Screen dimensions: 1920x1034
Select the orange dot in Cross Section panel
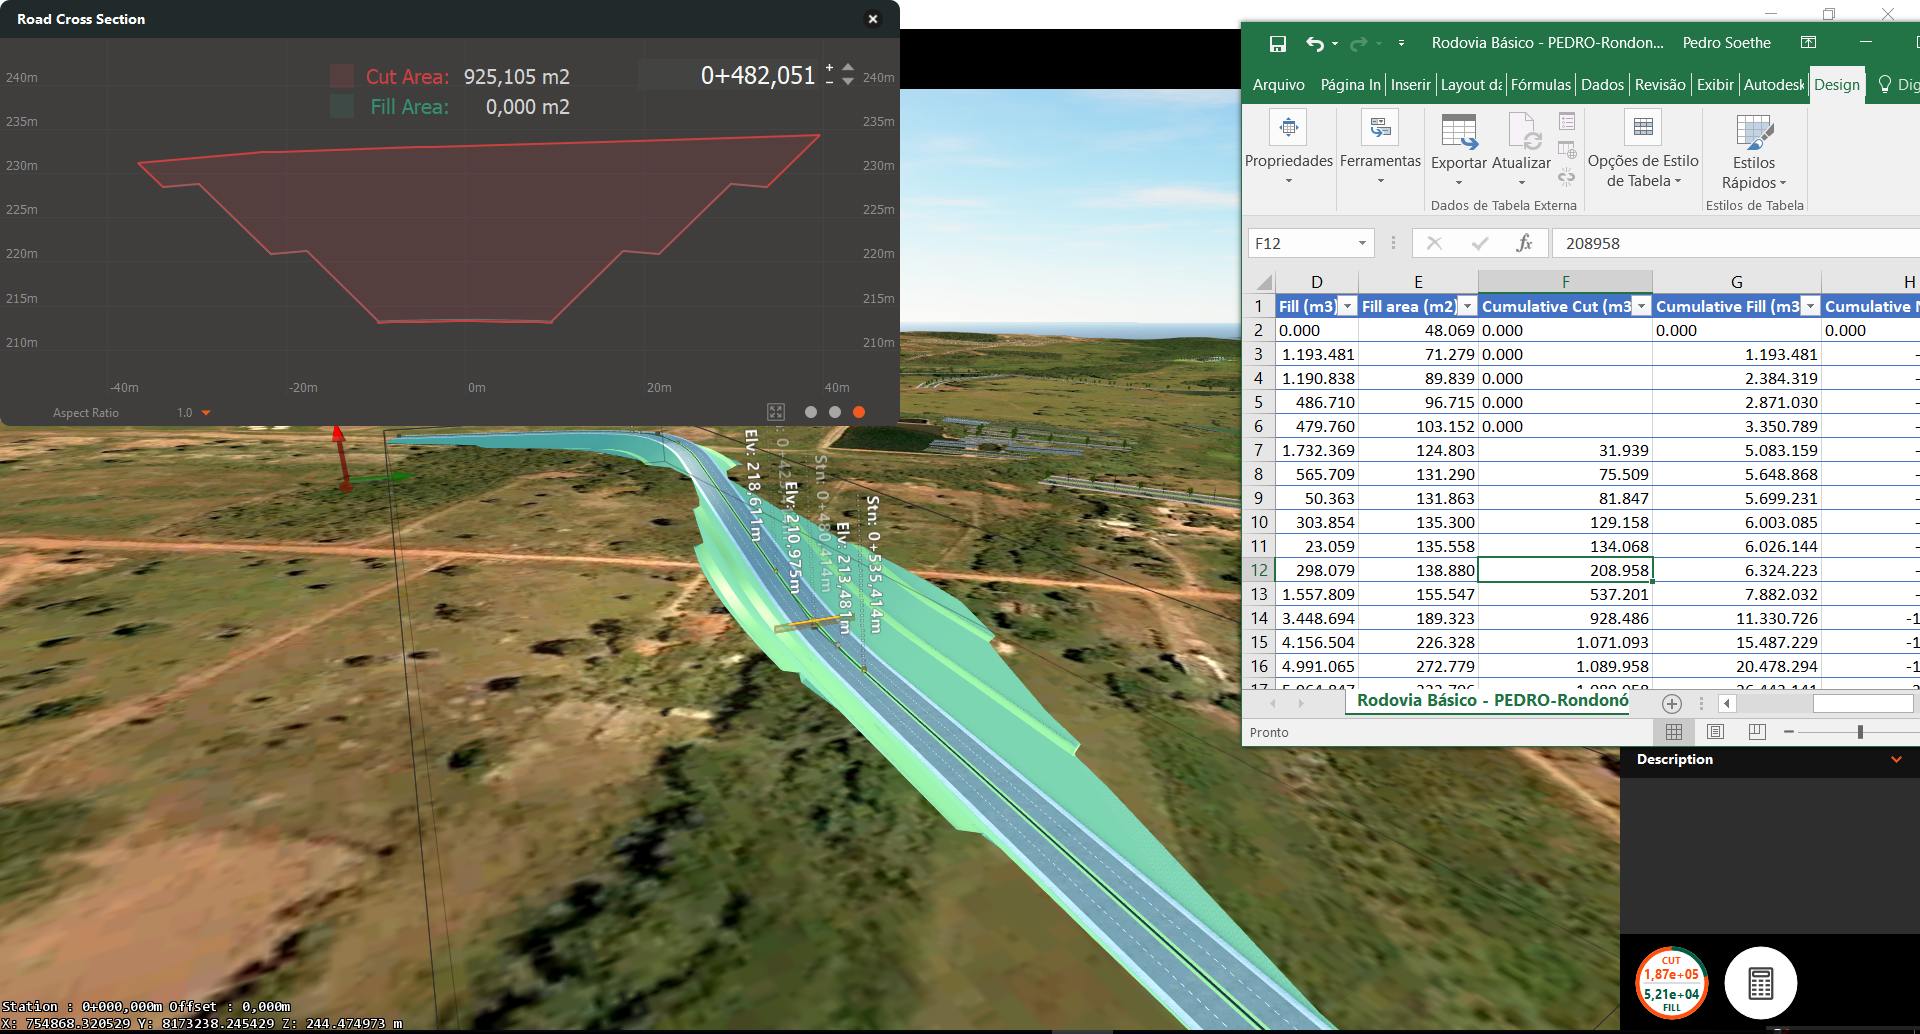point(859,412)
